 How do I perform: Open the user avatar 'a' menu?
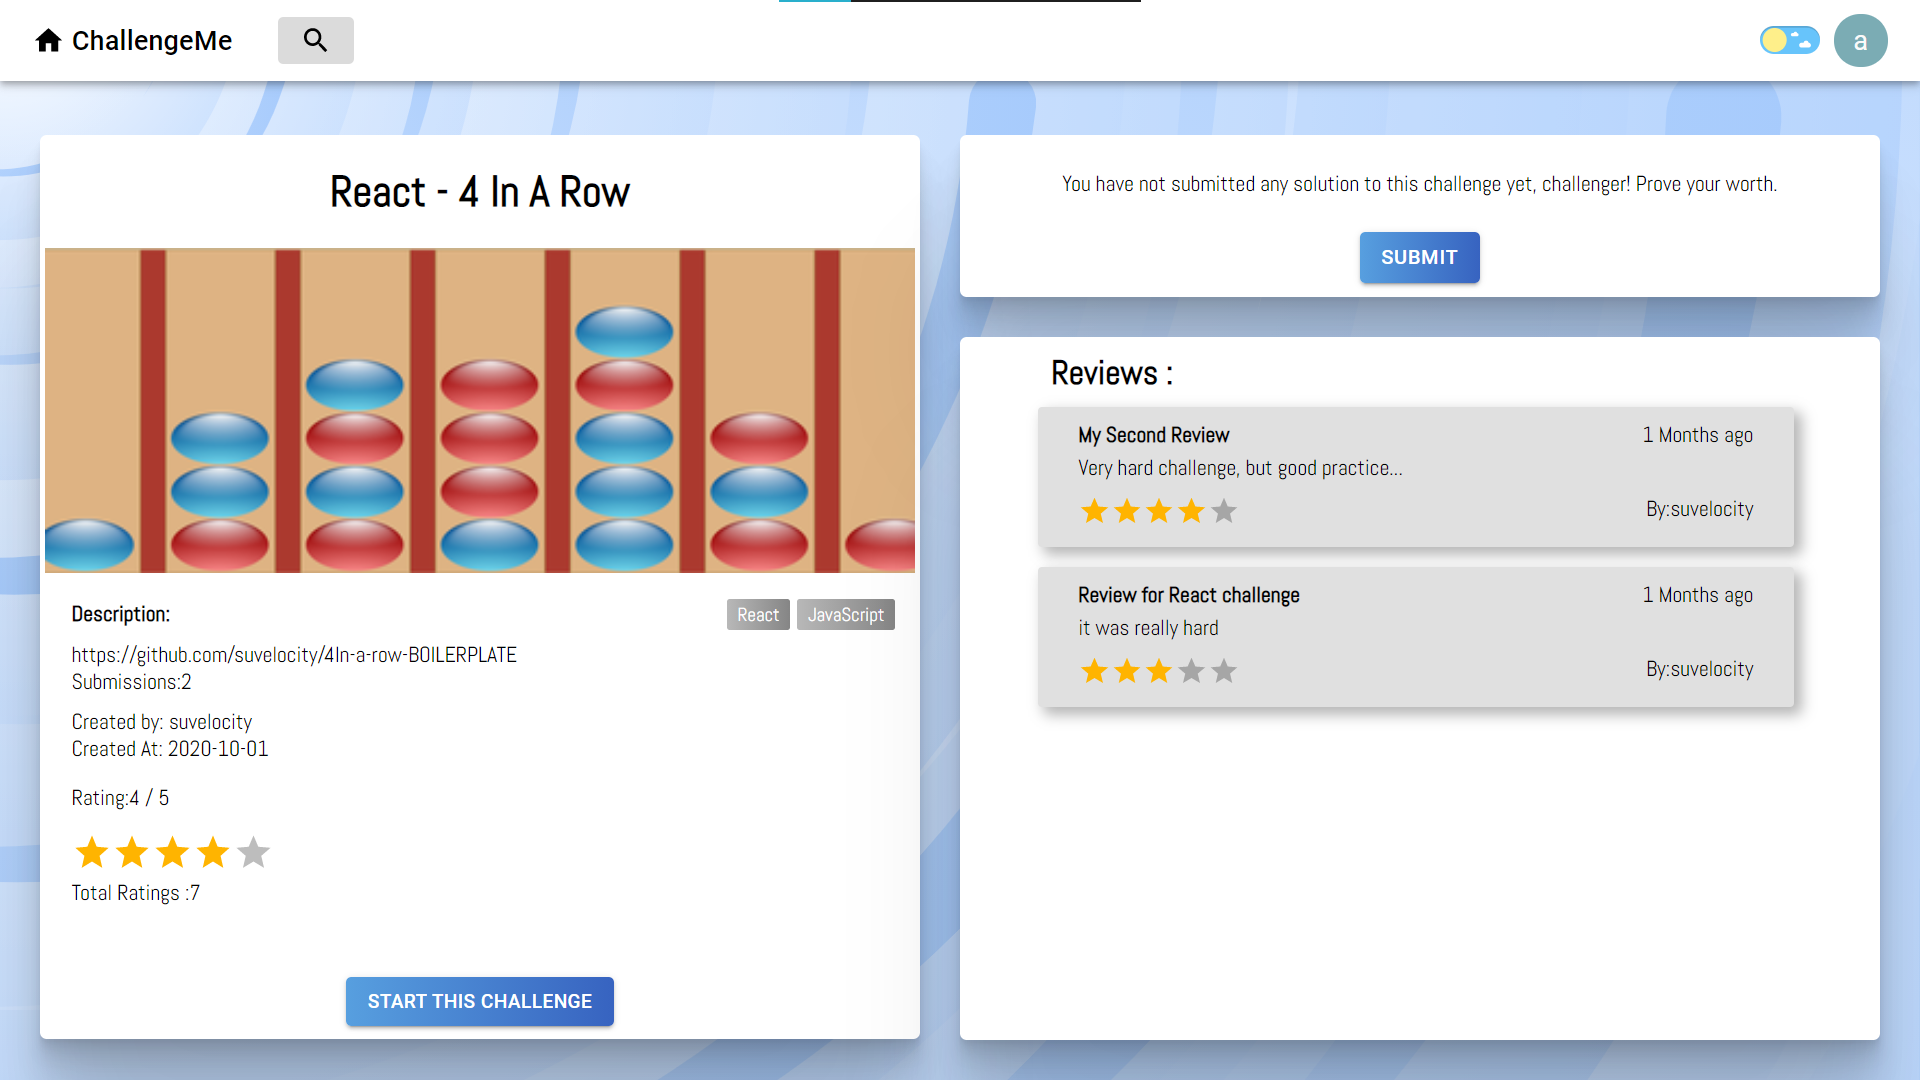coord(1860,41)
